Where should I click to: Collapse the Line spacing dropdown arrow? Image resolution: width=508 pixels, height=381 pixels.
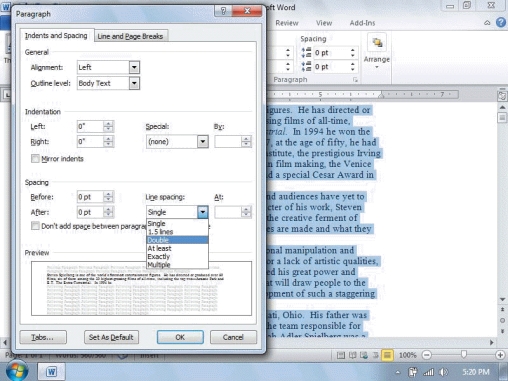click(x=202, y=212)
